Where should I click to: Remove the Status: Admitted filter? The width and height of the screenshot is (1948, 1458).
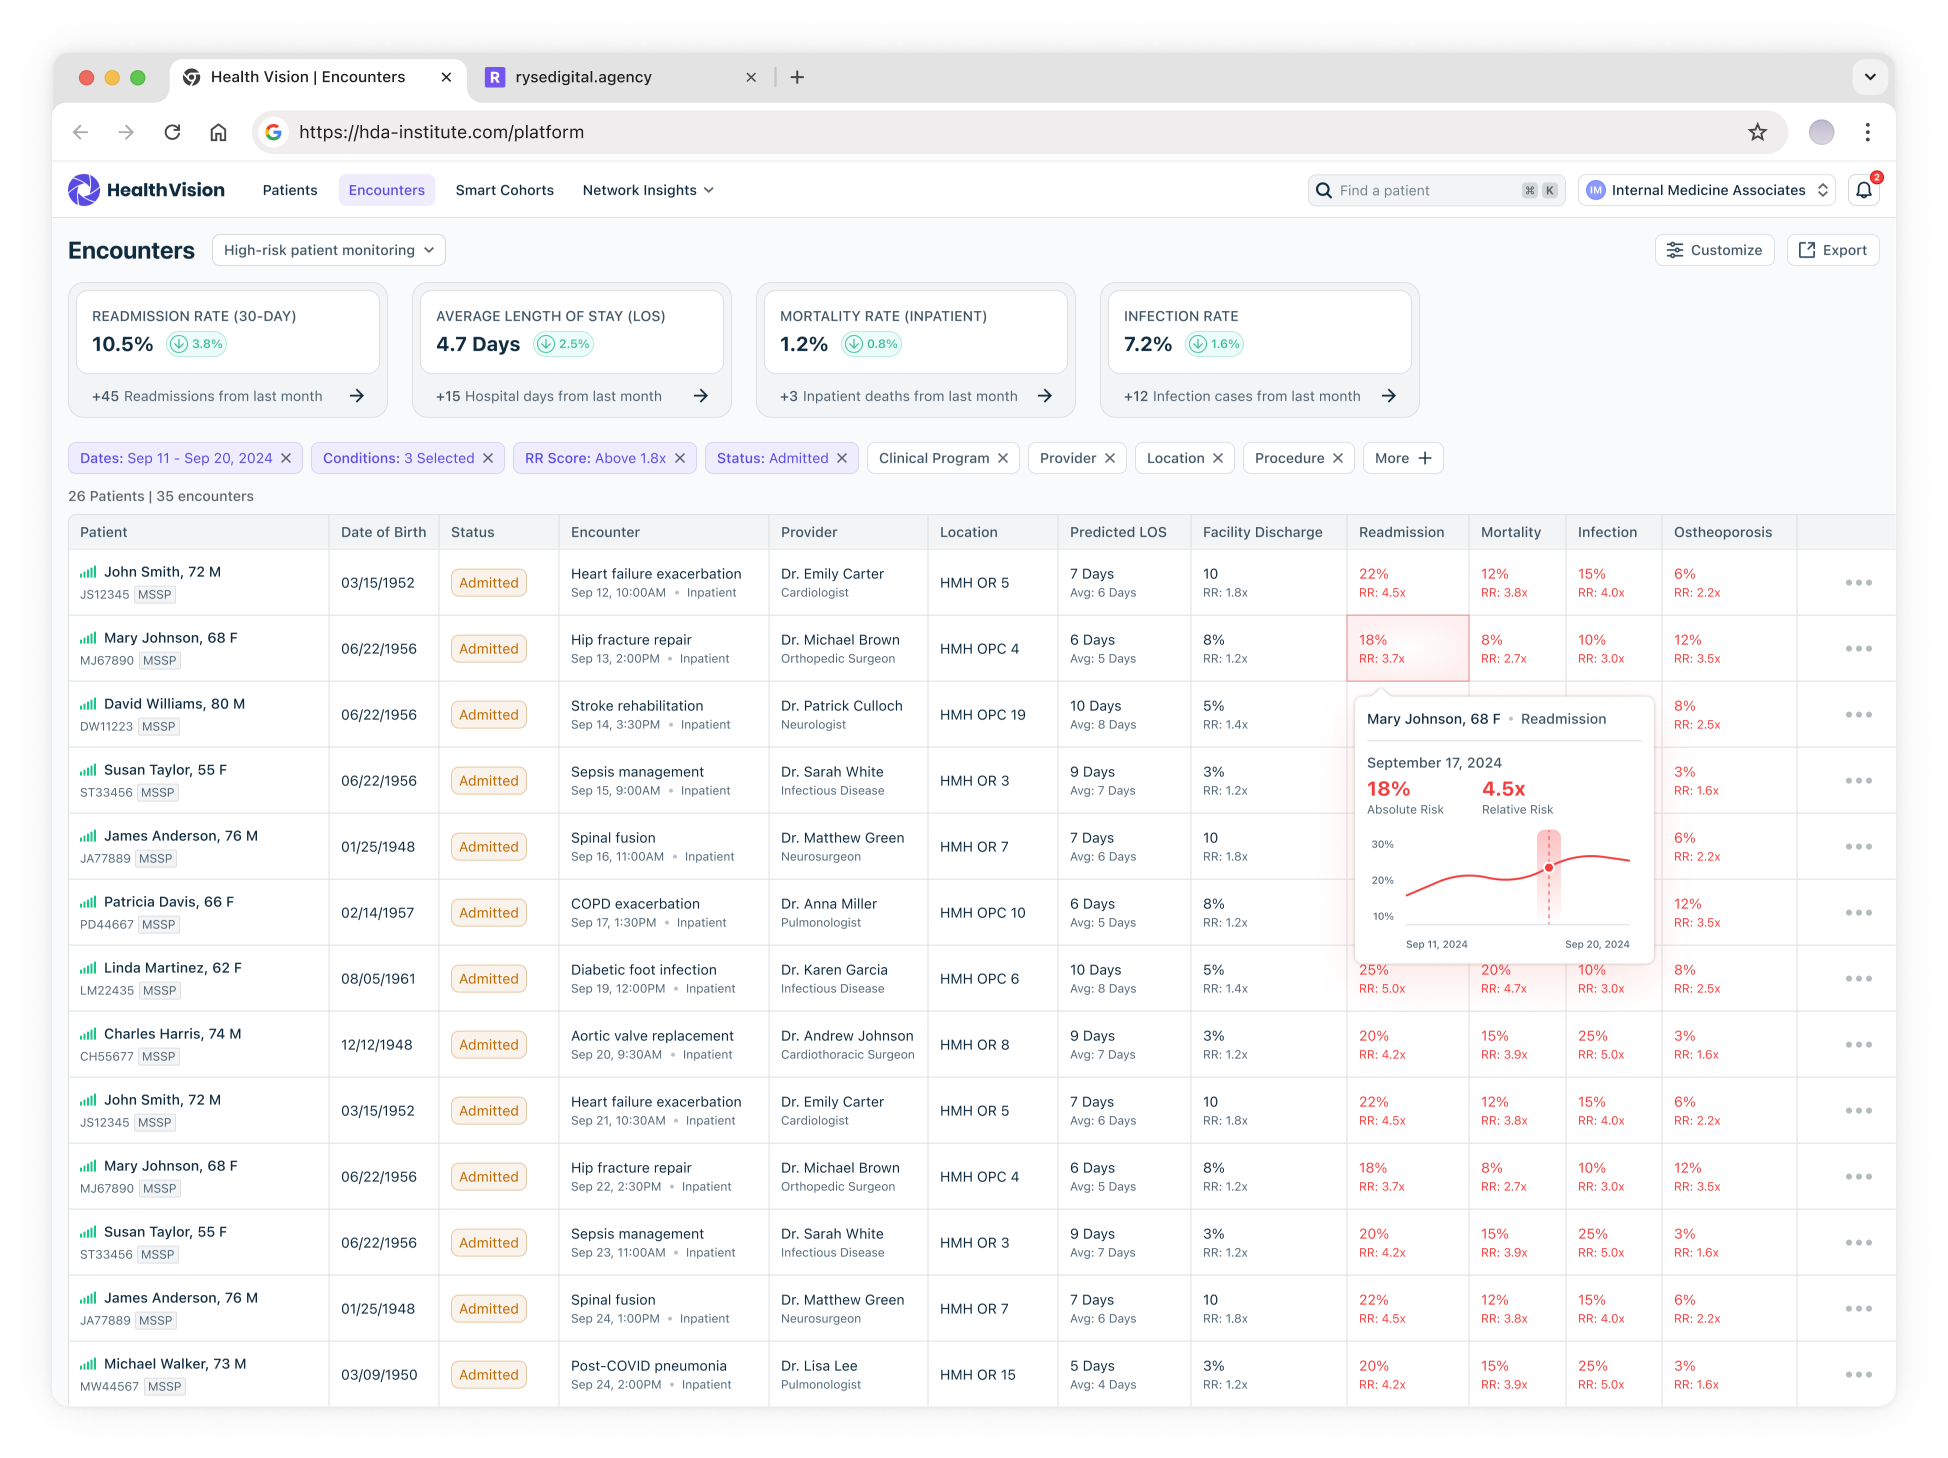pos(842,458)
